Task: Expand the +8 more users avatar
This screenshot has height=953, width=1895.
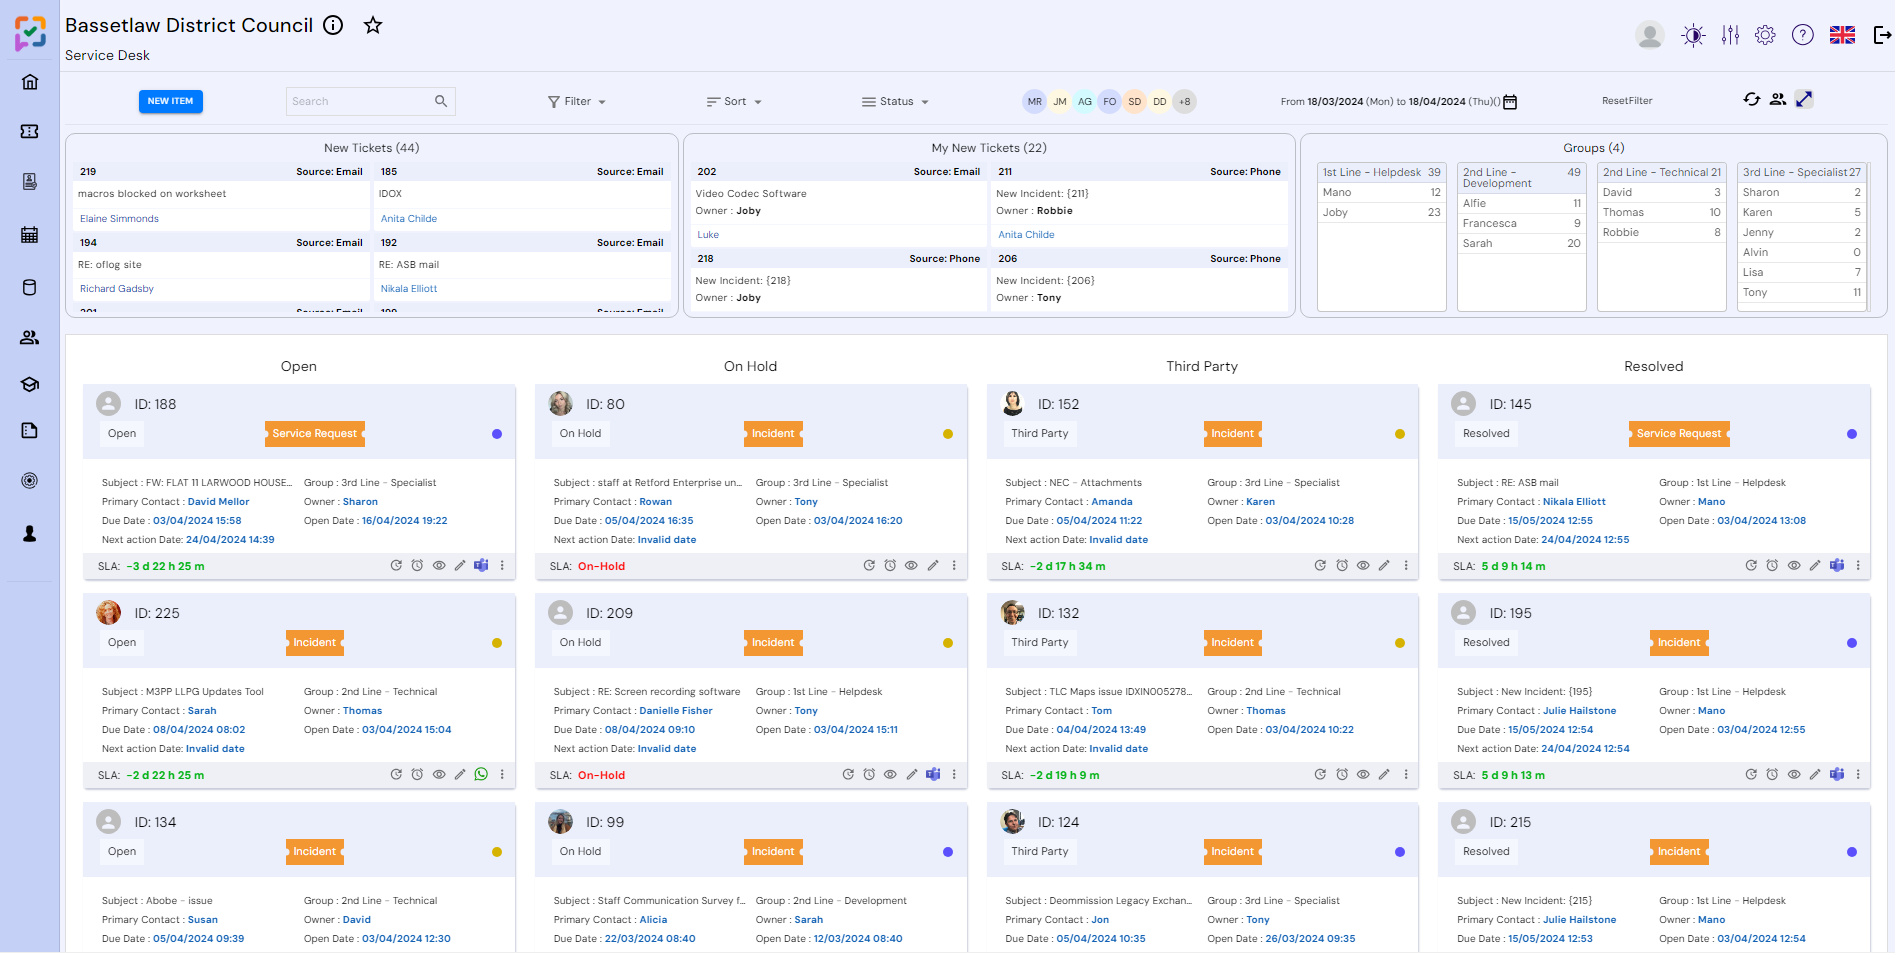Action: (1184, 102)
